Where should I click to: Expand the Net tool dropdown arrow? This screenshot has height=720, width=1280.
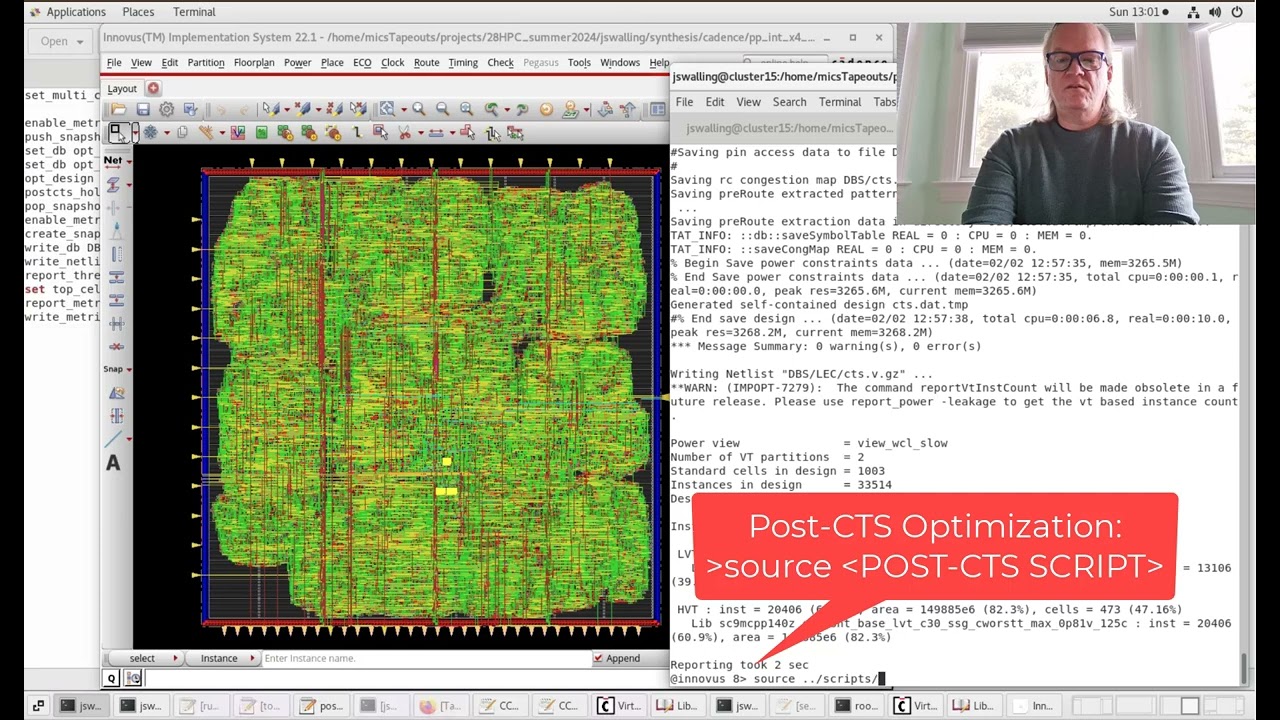point(129,161)
